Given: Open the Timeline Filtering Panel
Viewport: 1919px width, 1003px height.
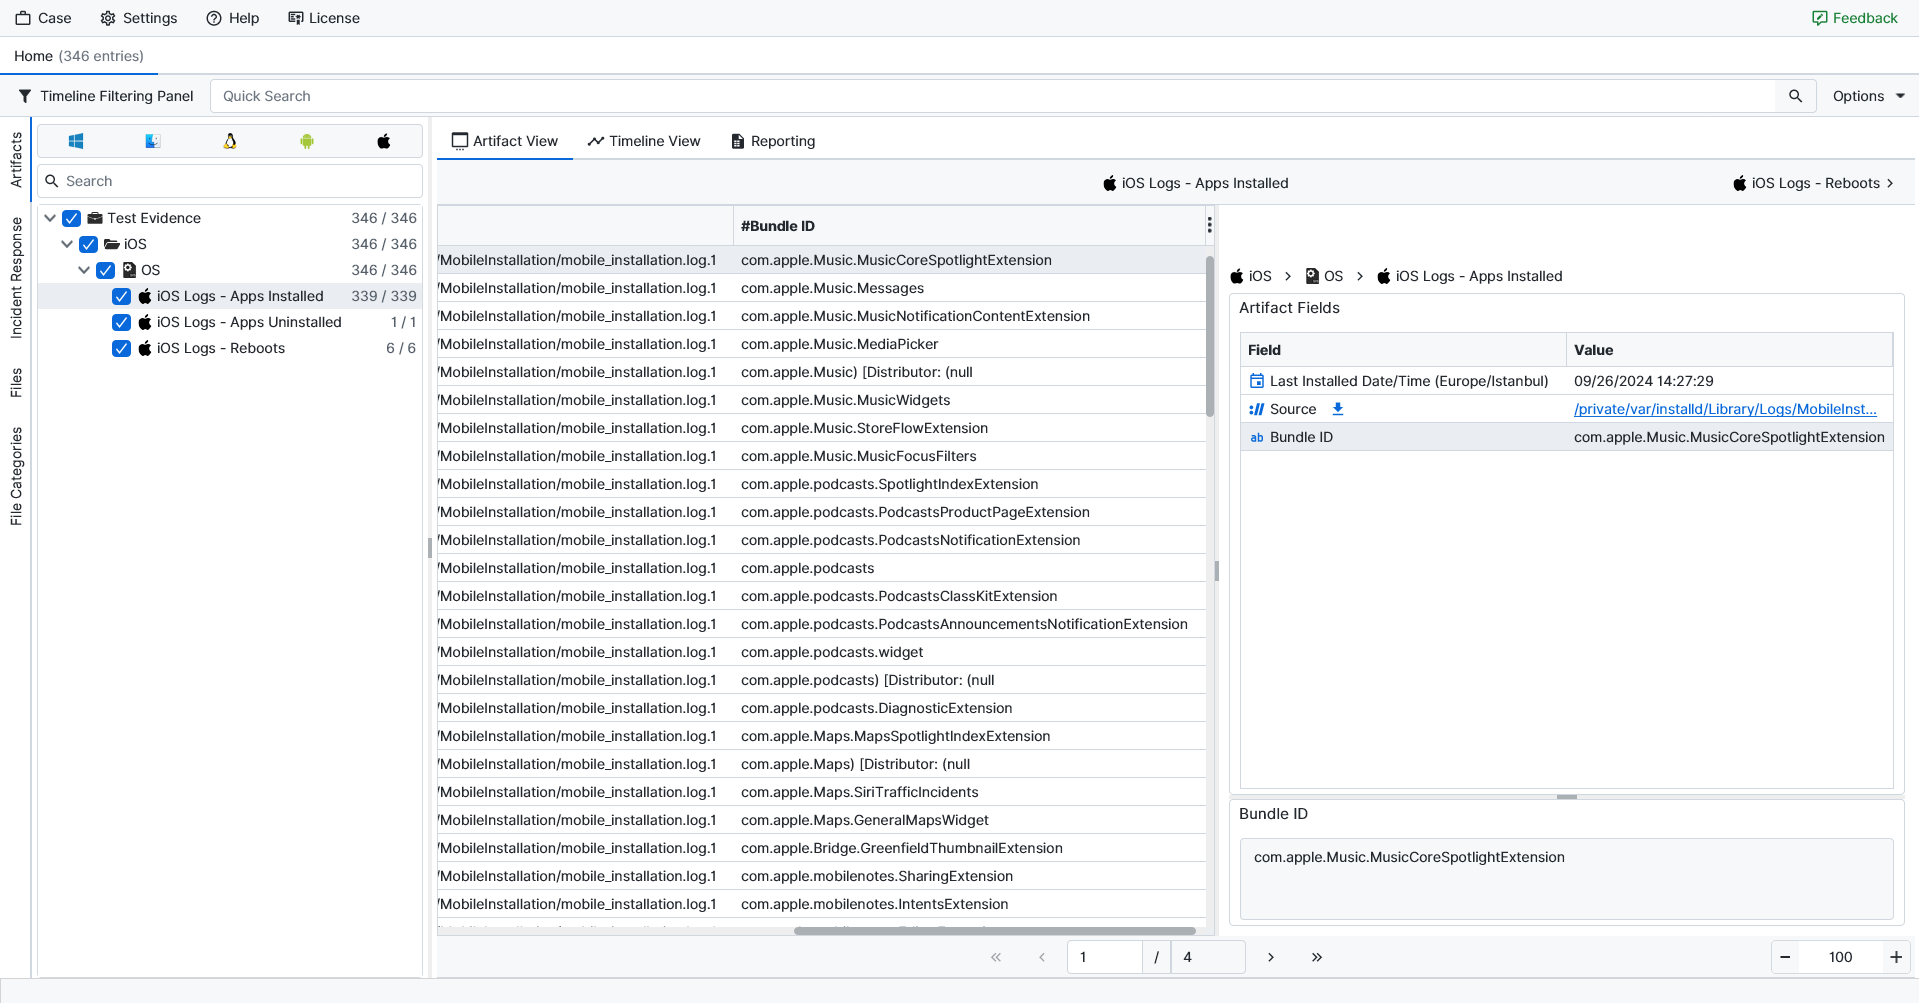Looking at the screenshot, I should pos(106,96).
